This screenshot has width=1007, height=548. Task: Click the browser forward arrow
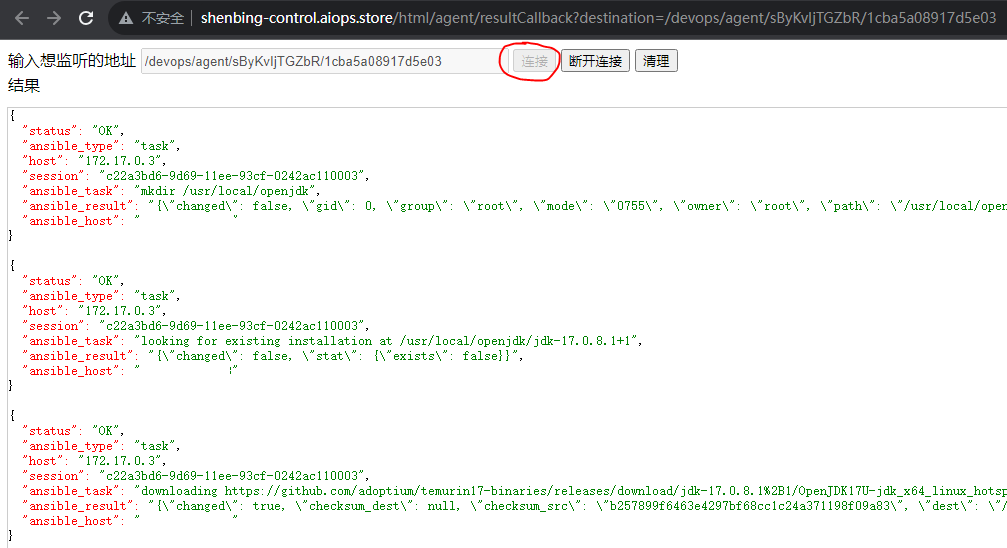point(54,18)
